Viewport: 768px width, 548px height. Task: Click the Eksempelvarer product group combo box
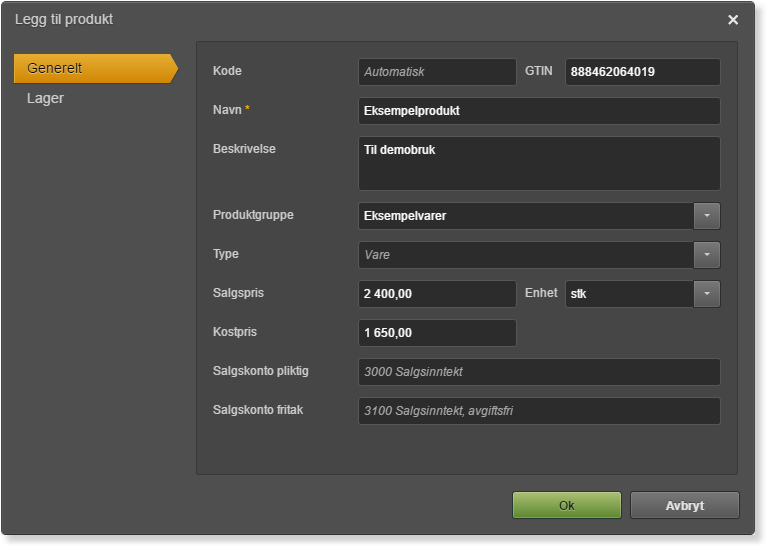[527, 216]
